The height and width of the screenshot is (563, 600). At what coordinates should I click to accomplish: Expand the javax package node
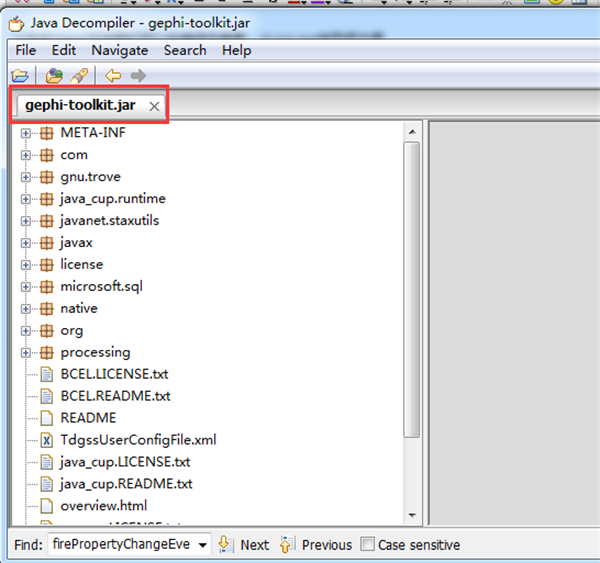pyautogui.click(x=26, y=243)
